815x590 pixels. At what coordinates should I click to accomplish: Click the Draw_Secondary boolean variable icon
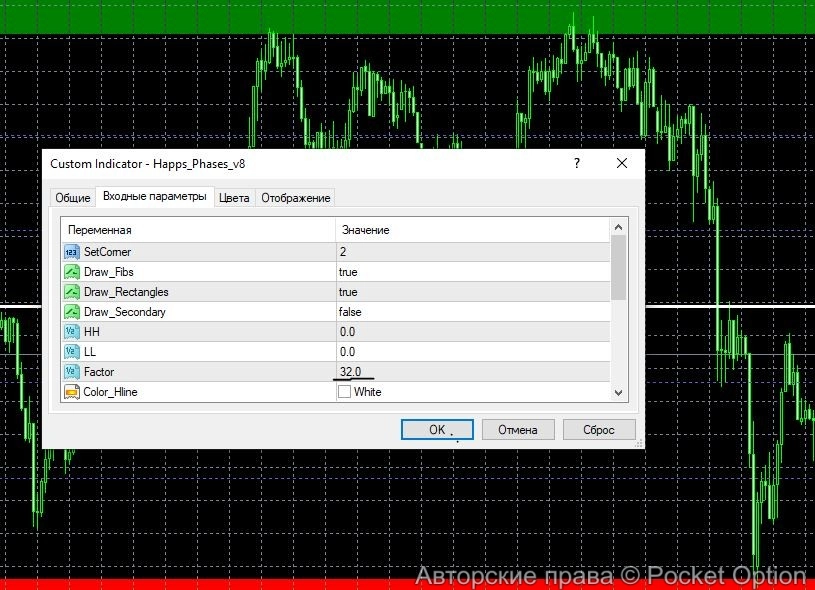coord(72,312)
